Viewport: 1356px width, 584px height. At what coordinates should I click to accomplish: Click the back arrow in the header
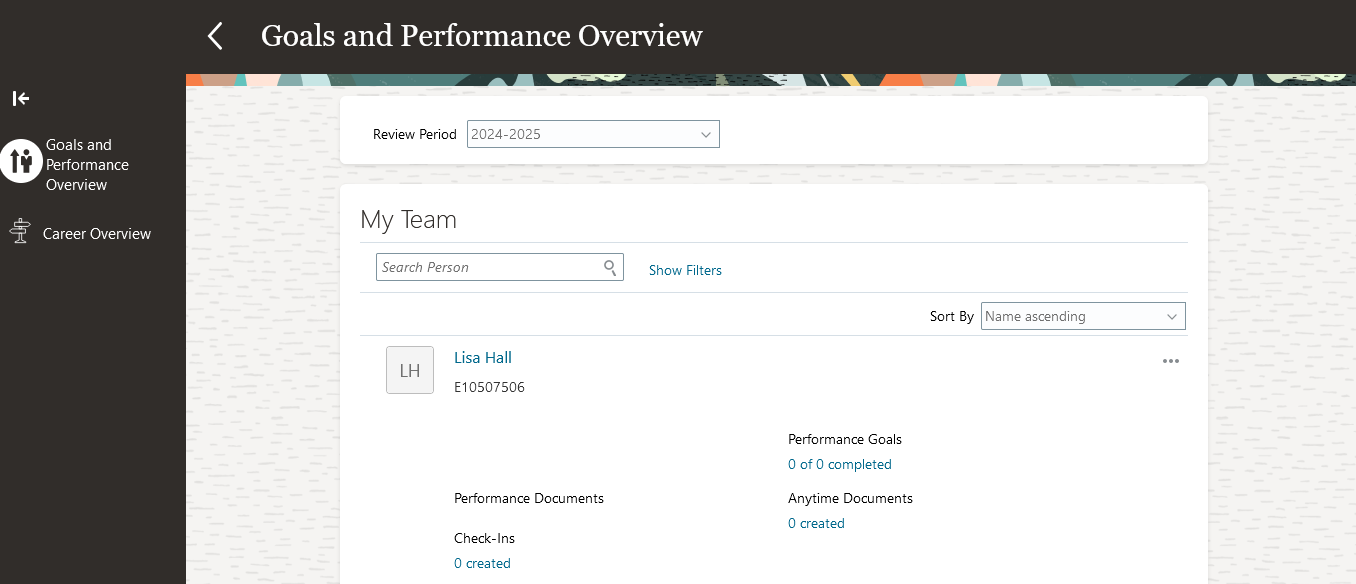pyautogui.click(x=213, y=35)
